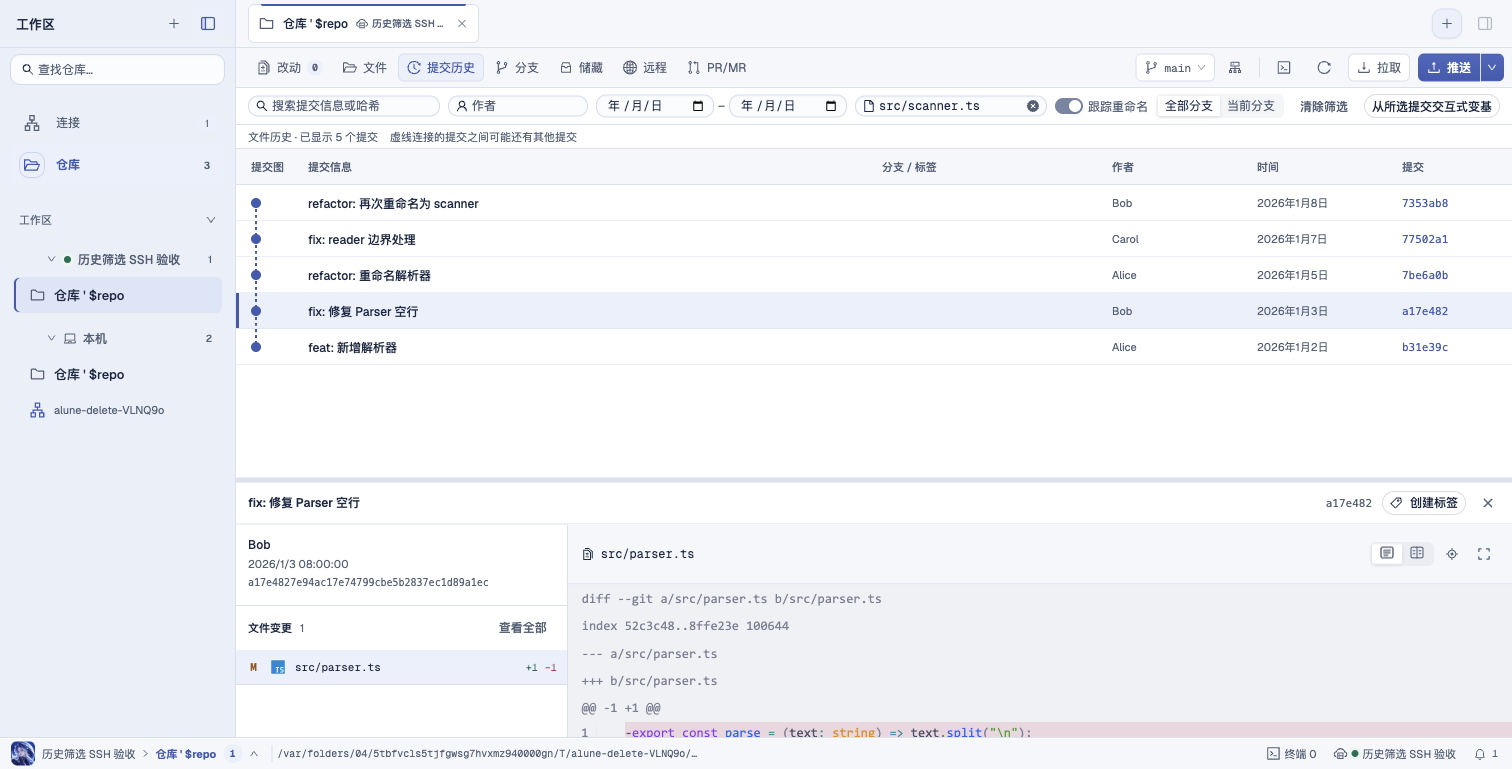Open the PR/MR tab
The image size is (1512, 769).
717,68
